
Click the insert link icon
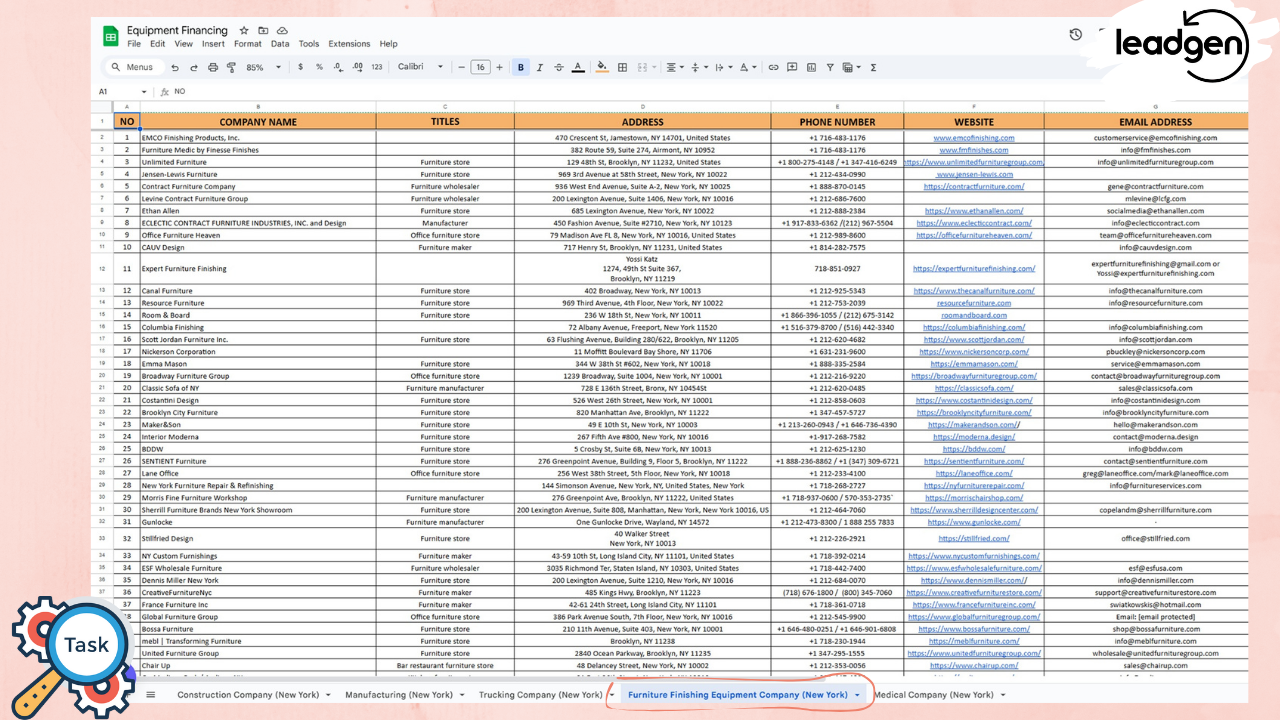click(x=773, y=68)
